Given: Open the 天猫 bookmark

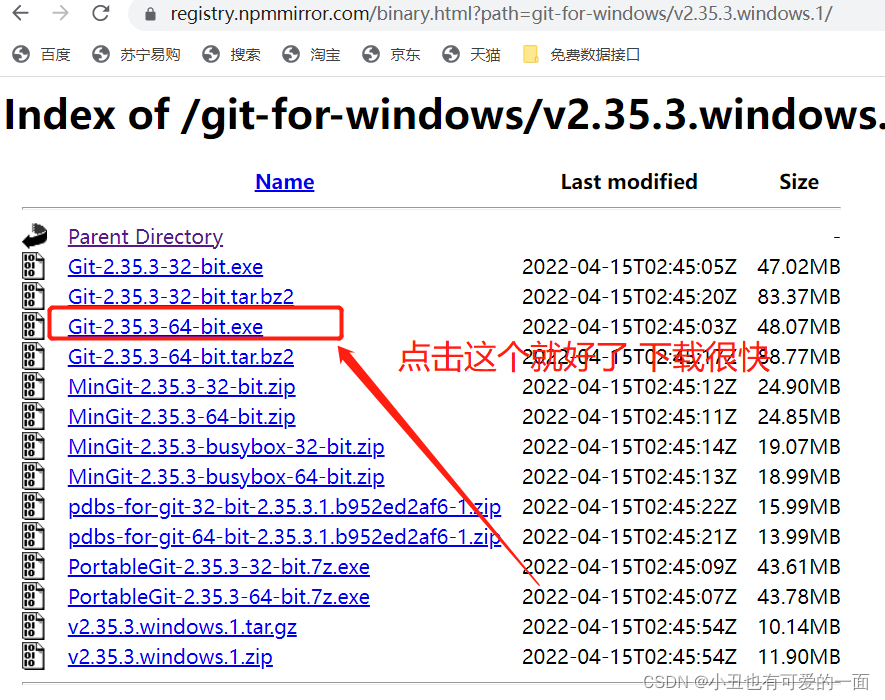Looking at the screenshot, I should tap(471, 54).
